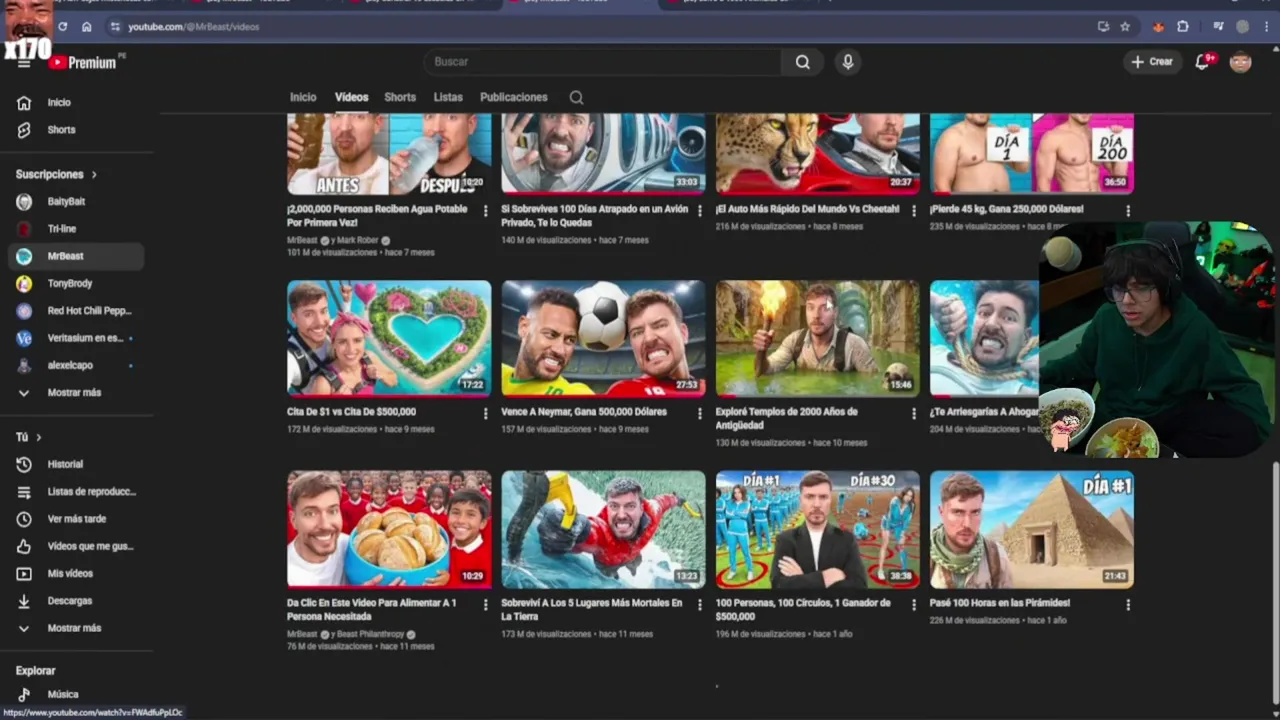The height and width of the screenshot is (720, 1280).
Task: Reload the page in browser toolbar
Action: click(63, 26)
